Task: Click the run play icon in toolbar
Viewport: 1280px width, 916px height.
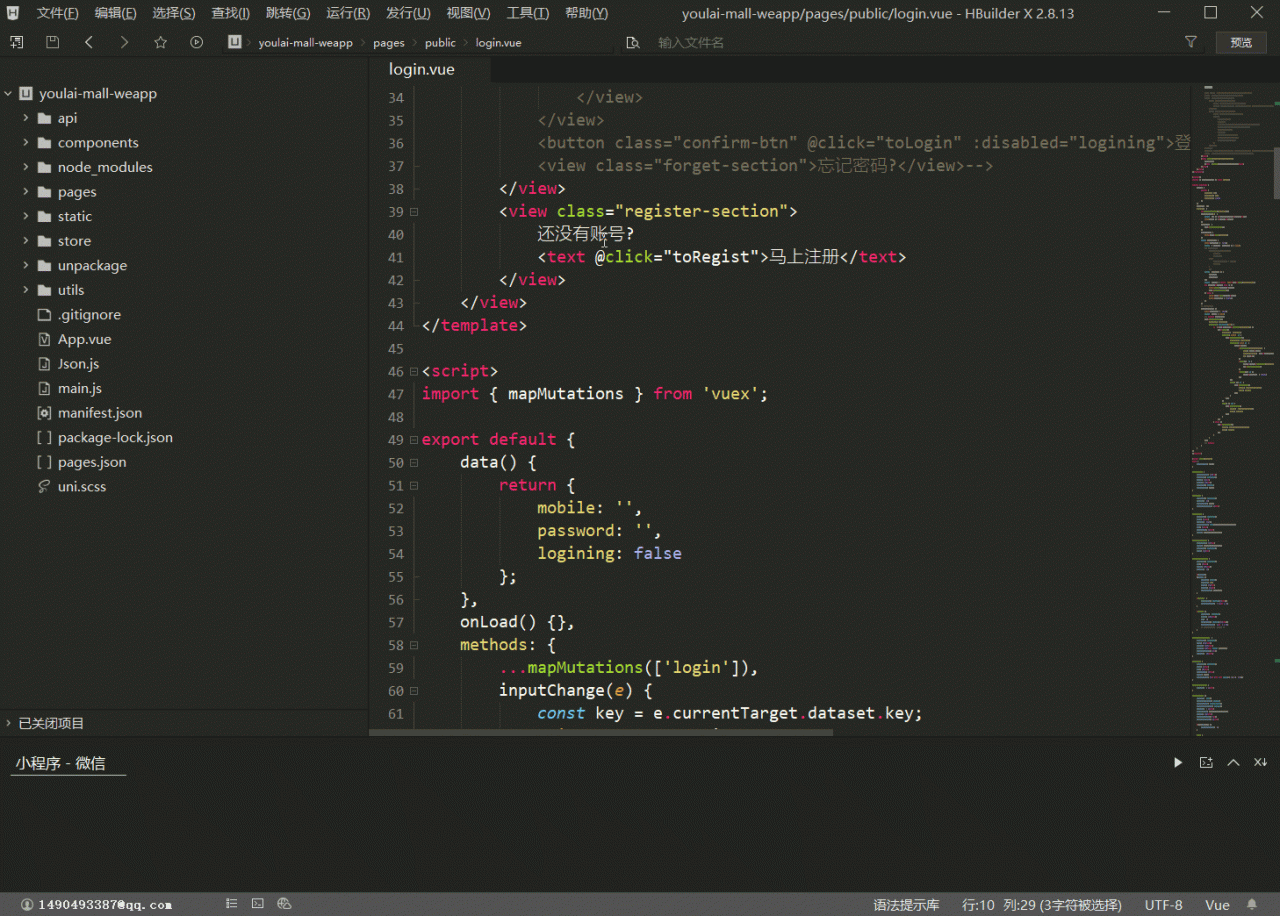Action: tap(196, 42)
